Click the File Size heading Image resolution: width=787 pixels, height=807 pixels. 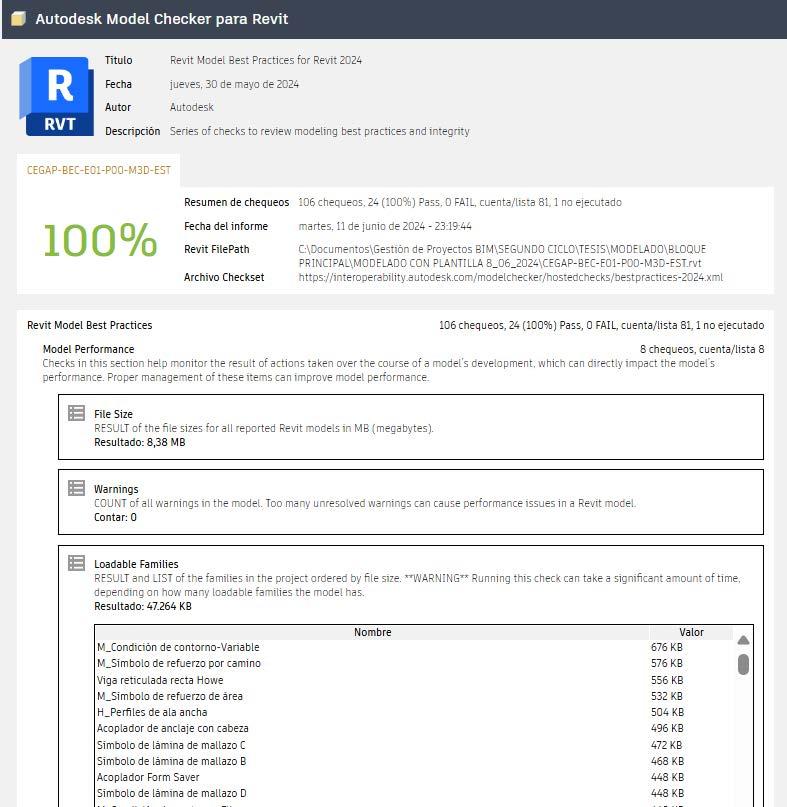(113, 414)
